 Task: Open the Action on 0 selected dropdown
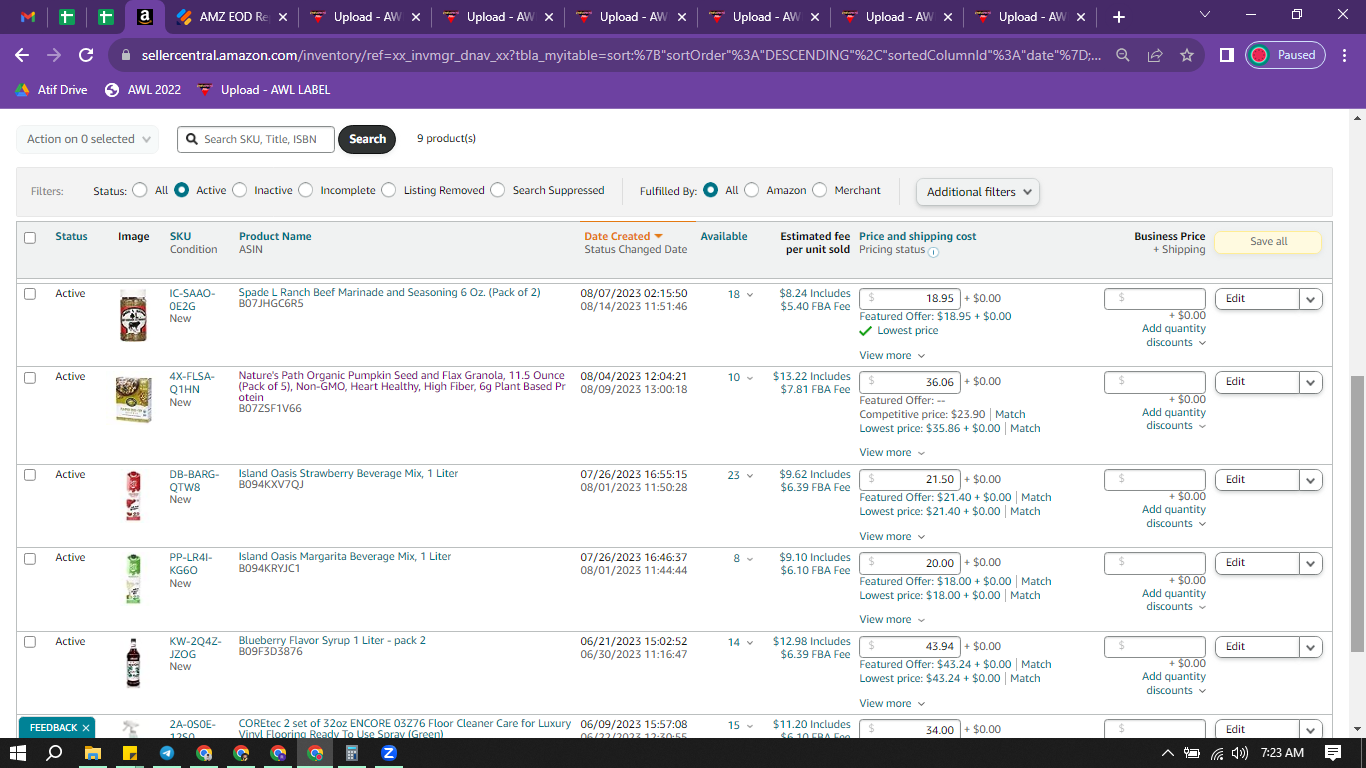coord(88,139)
